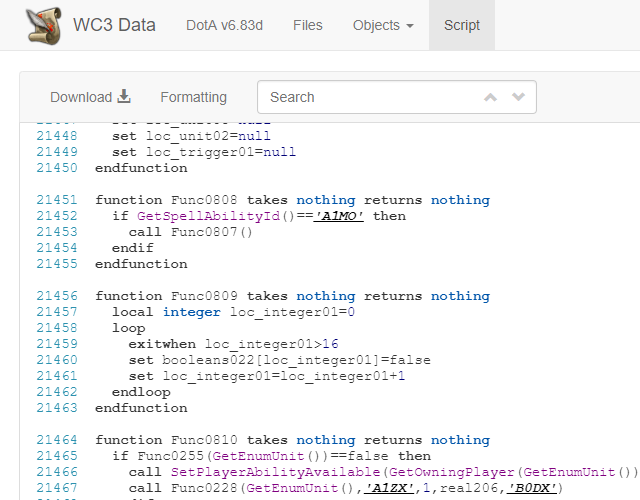Click 'set booleans022[loc_integer01]=false' line
Viewport: 640px width, 500px height.
(x=280, y=360)
